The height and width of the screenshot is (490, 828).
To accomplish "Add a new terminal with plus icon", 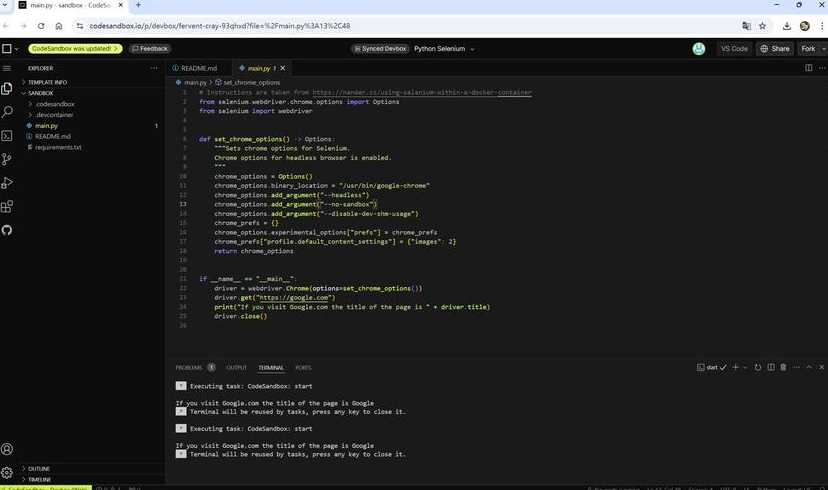I will pyautogui.click(x=735, y=367).
